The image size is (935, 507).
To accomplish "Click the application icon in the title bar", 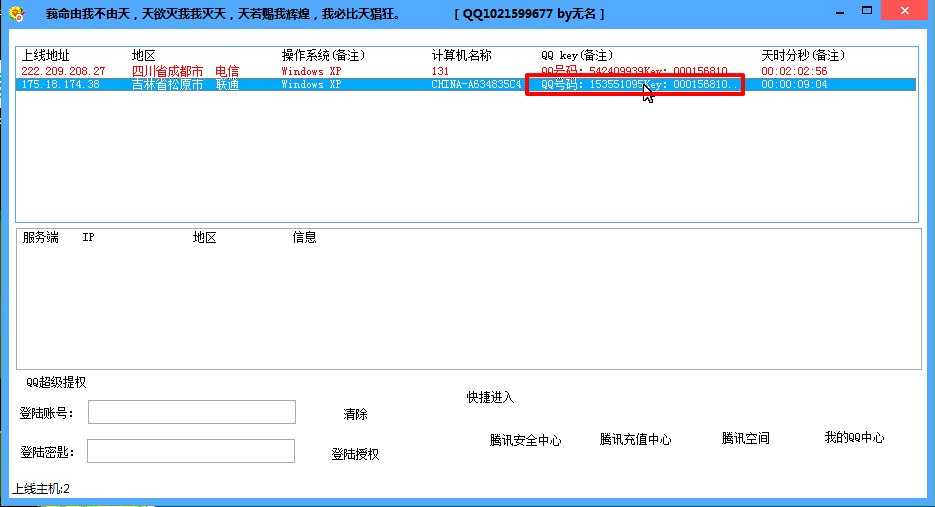I will 17,13.
